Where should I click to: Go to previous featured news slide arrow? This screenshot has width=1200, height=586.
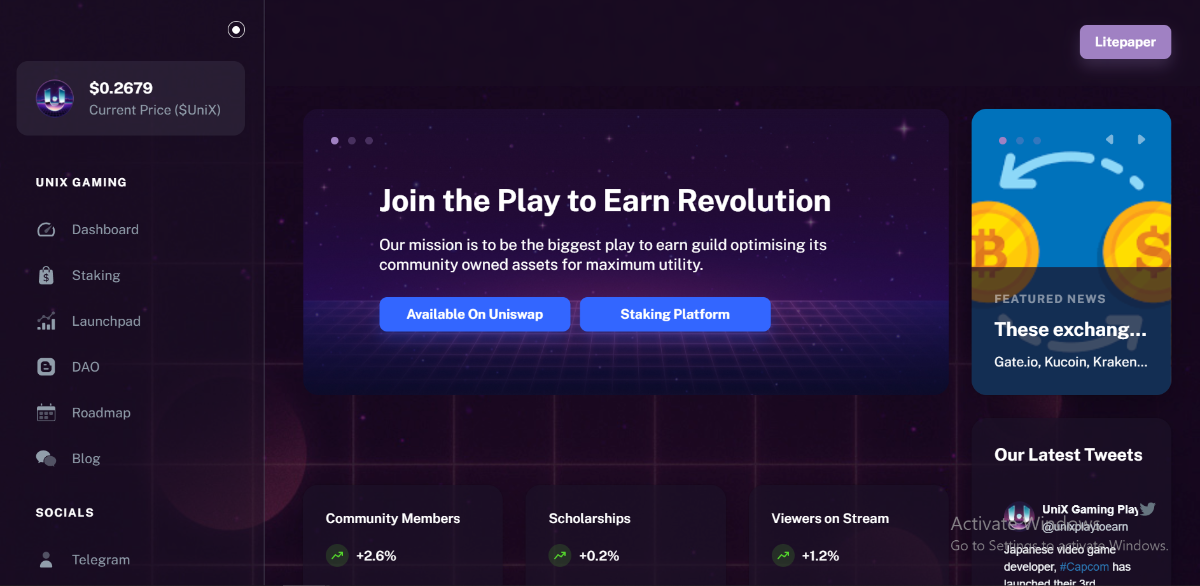pos(1110,140)
